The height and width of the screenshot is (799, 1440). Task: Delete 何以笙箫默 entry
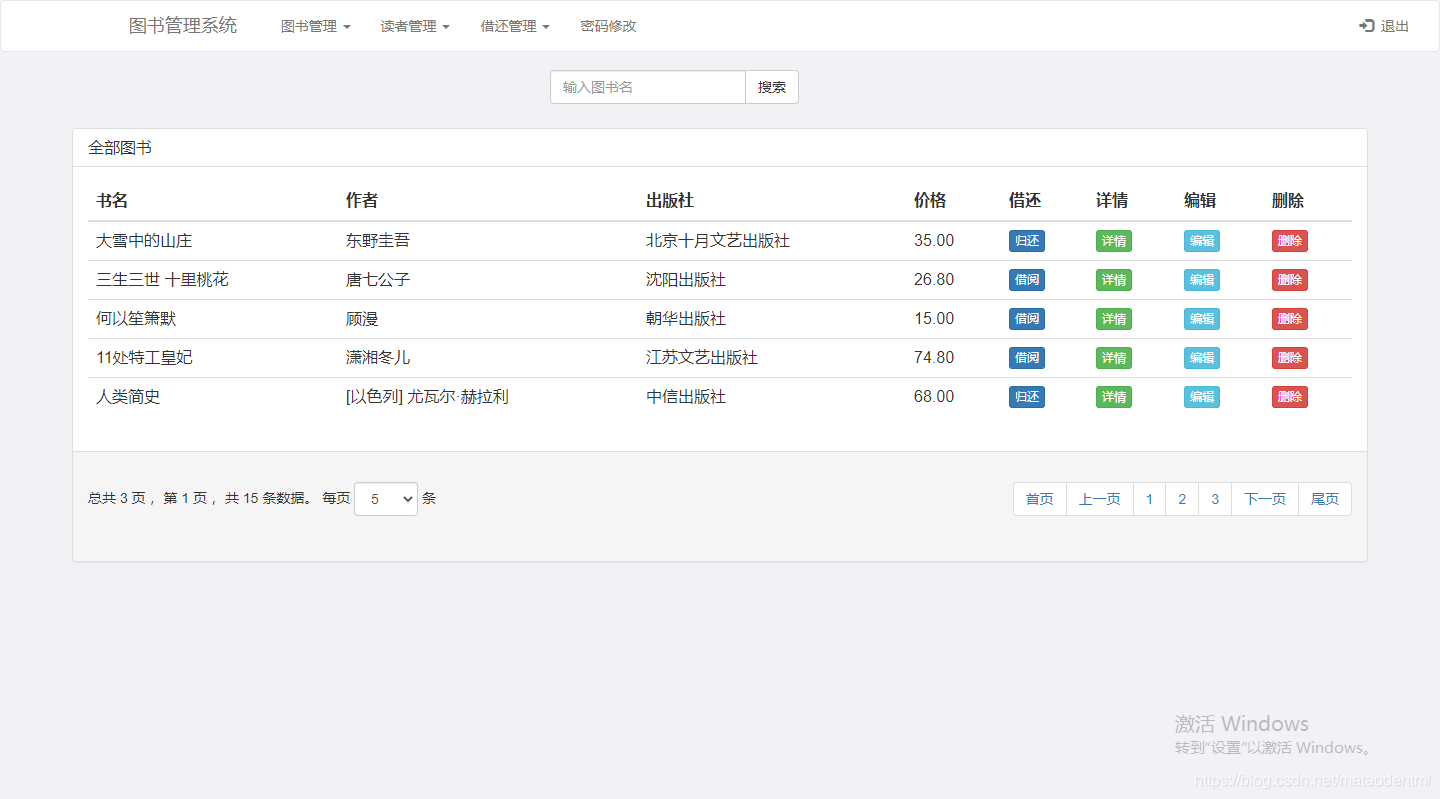click(1290, 319)
